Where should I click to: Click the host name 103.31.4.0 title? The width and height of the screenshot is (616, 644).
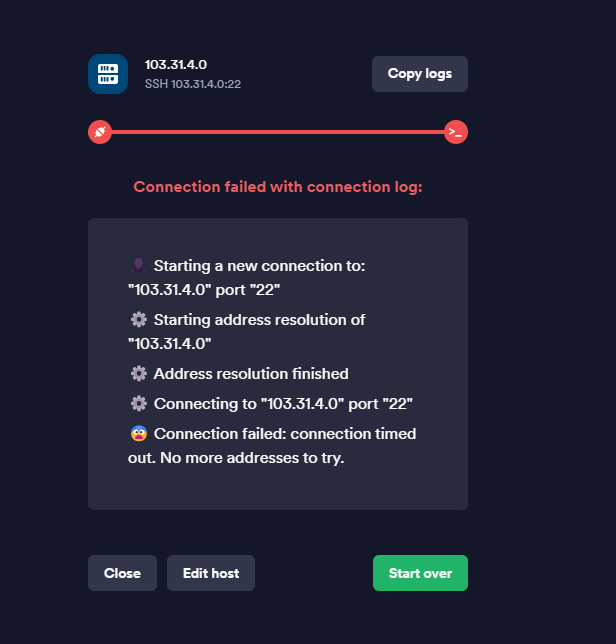(176, 65)
